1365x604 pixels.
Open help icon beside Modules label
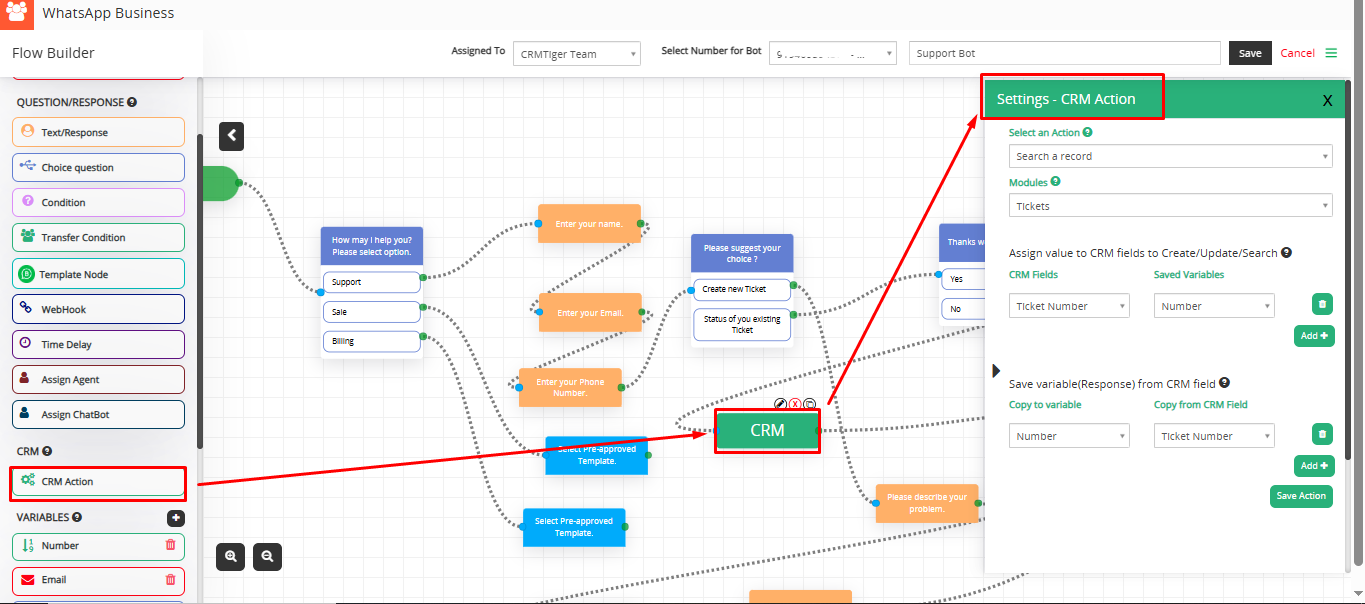(1055, 182)
